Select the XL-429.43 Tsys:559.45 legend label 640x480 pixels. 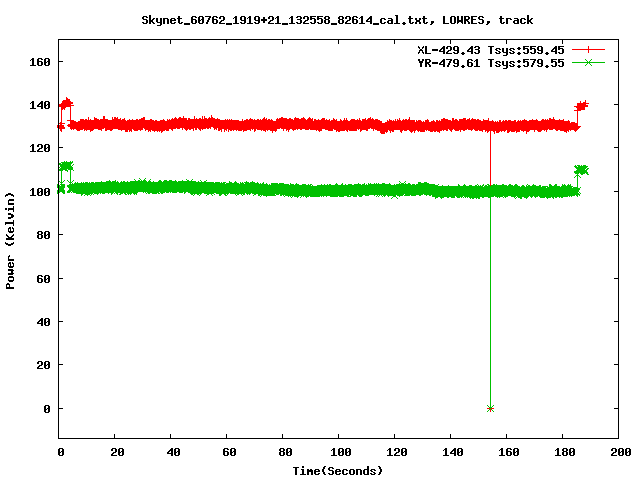click(x=491, y=50)
